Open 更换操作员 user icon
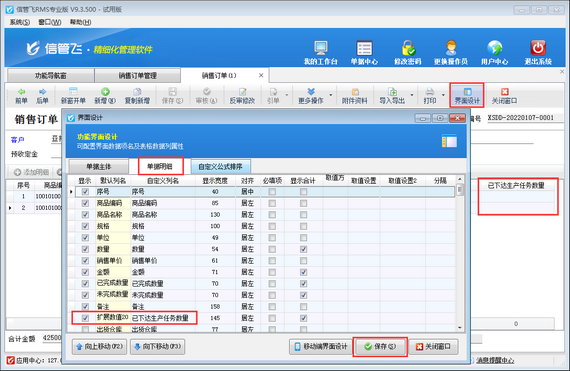 451,53
